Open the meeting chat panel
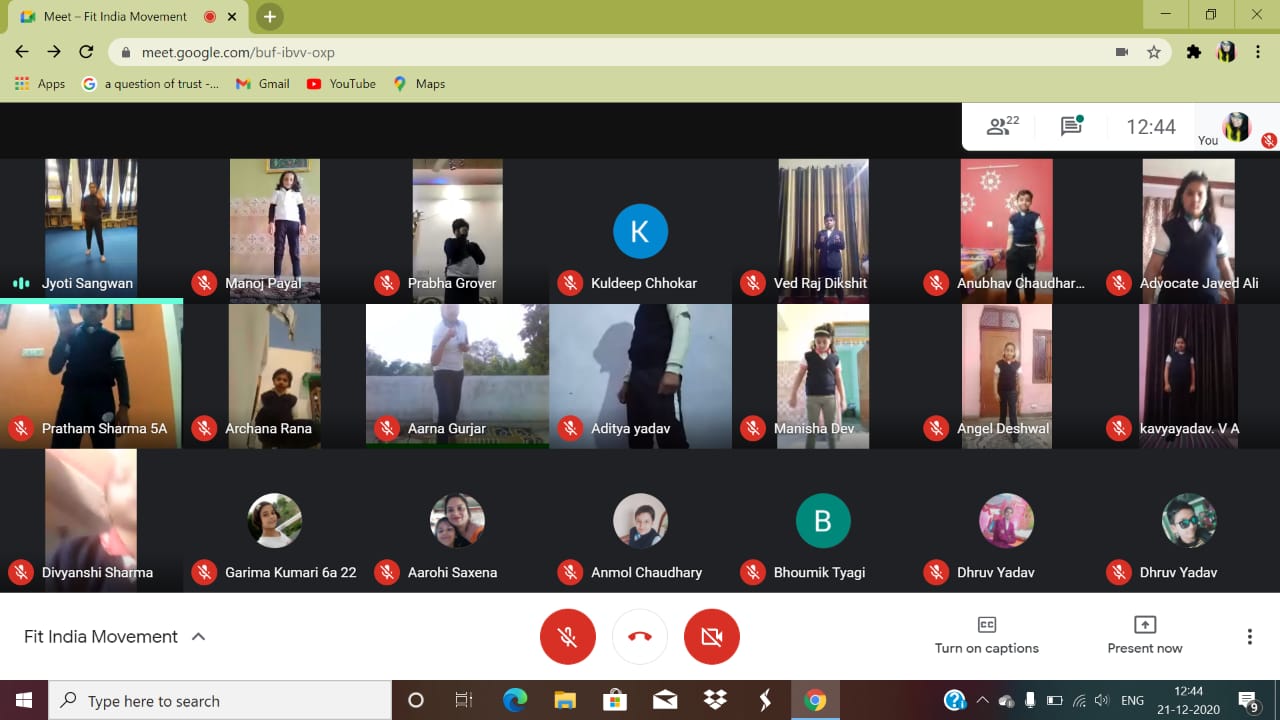This screenshot has width=1280, height=720. [x=1072, y=126]
